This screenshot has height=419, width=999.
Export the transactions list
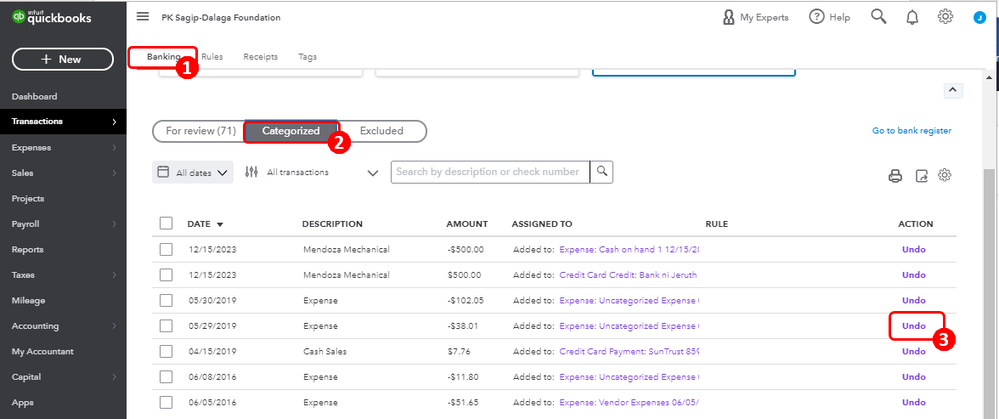coord(921,176)
